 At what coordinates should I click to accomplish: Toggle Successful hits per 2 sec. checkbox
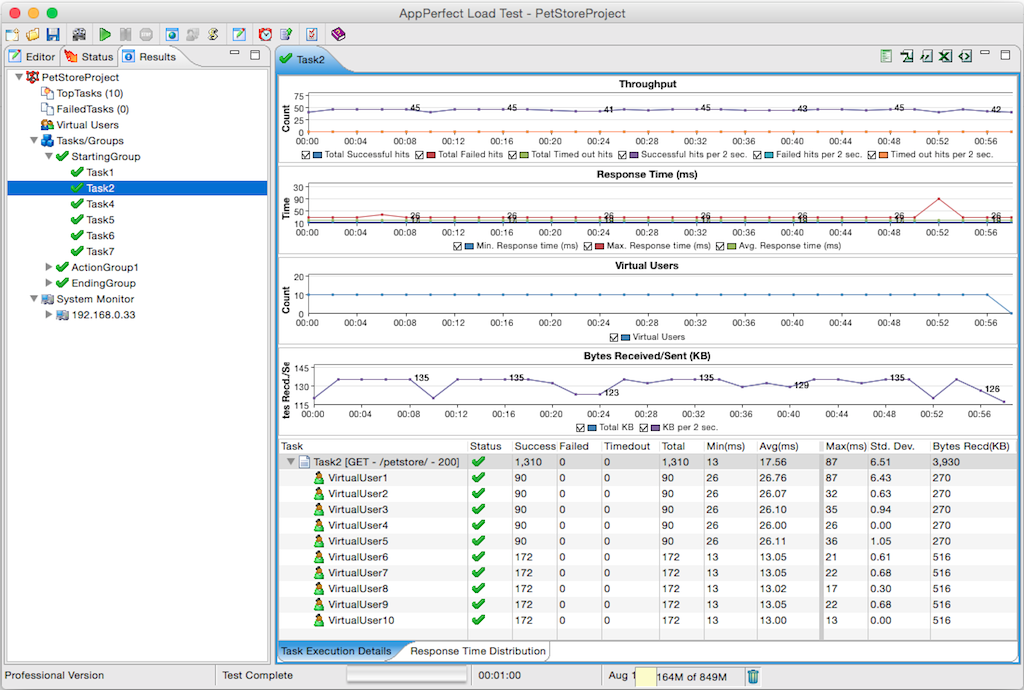pyautogui.click(x=622, y=155)
